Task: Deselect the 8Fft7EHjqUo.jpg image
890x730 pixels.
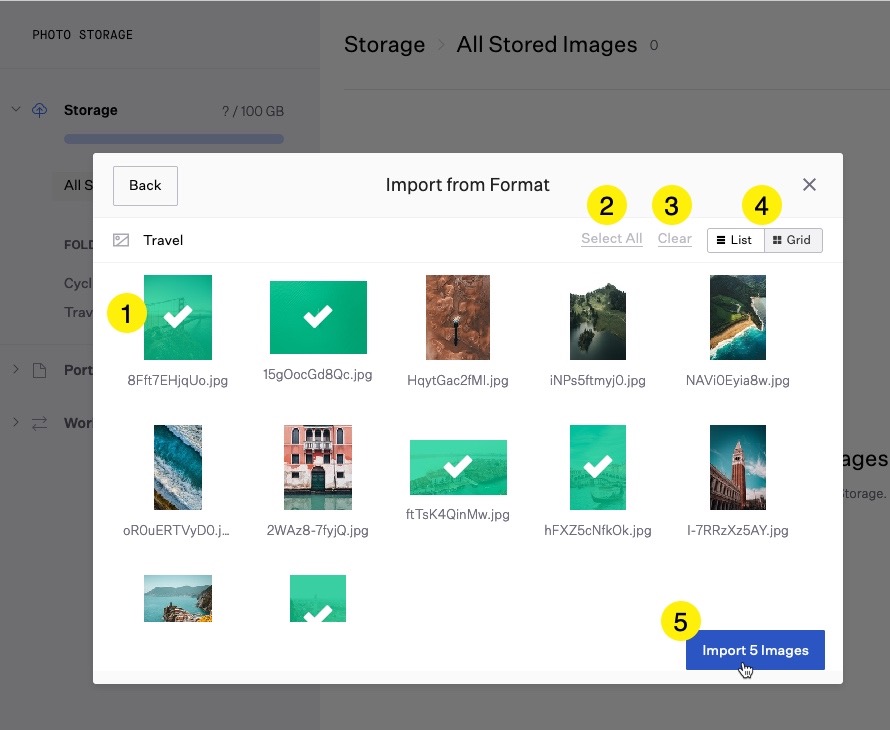Action: point(178,317)
